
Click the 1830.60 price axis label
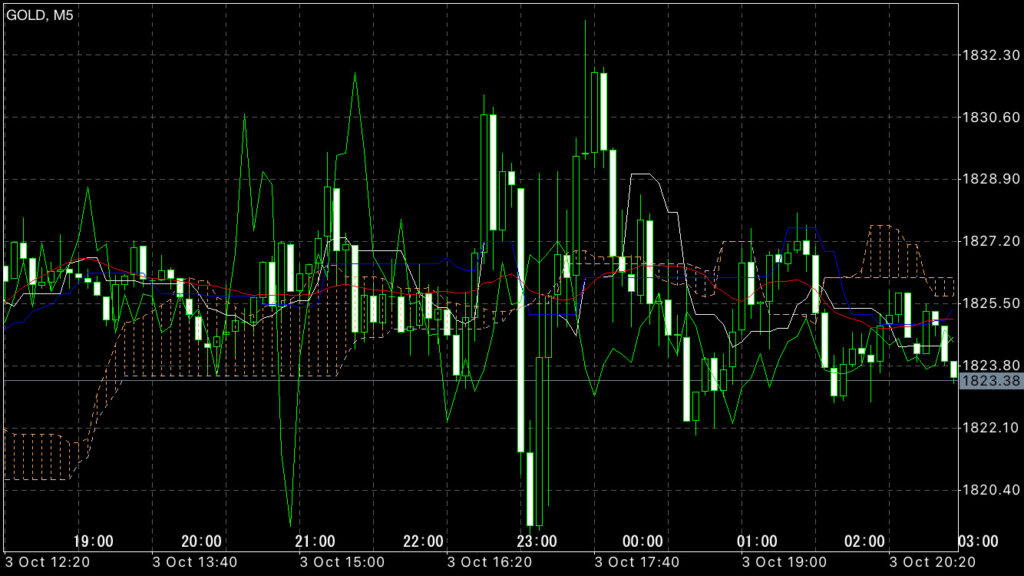click(991, 118)
